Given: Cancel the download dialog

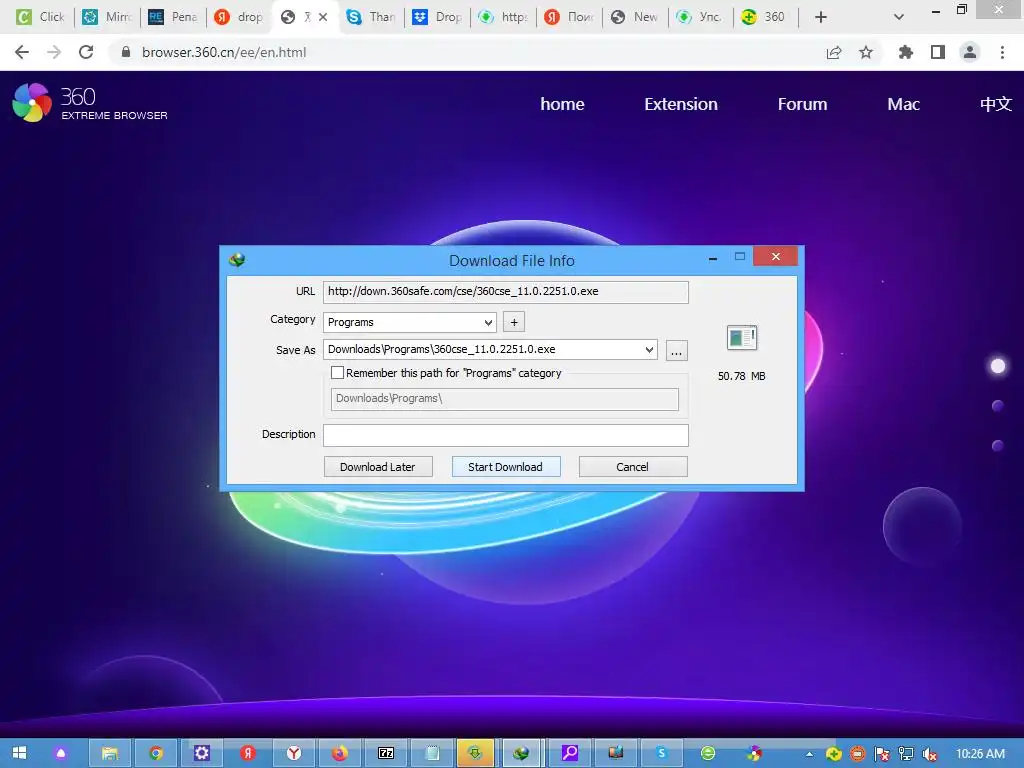Looking at the screenshot, I should pyautogui.click(x=632, y=467).
